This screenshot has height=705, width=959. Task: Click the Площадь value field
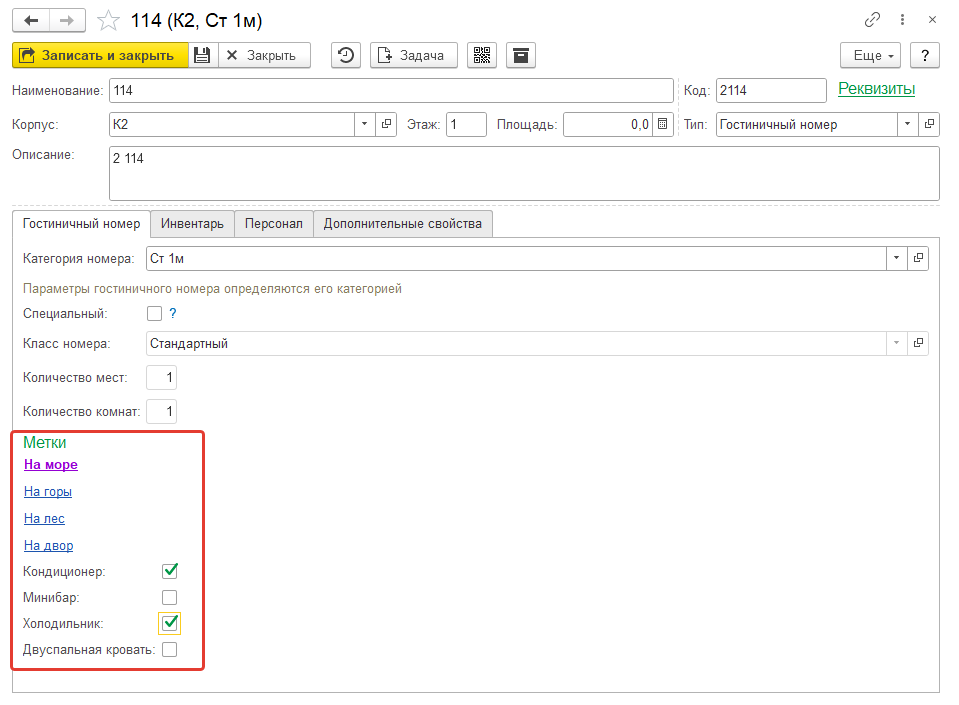[x=608, y=124]
